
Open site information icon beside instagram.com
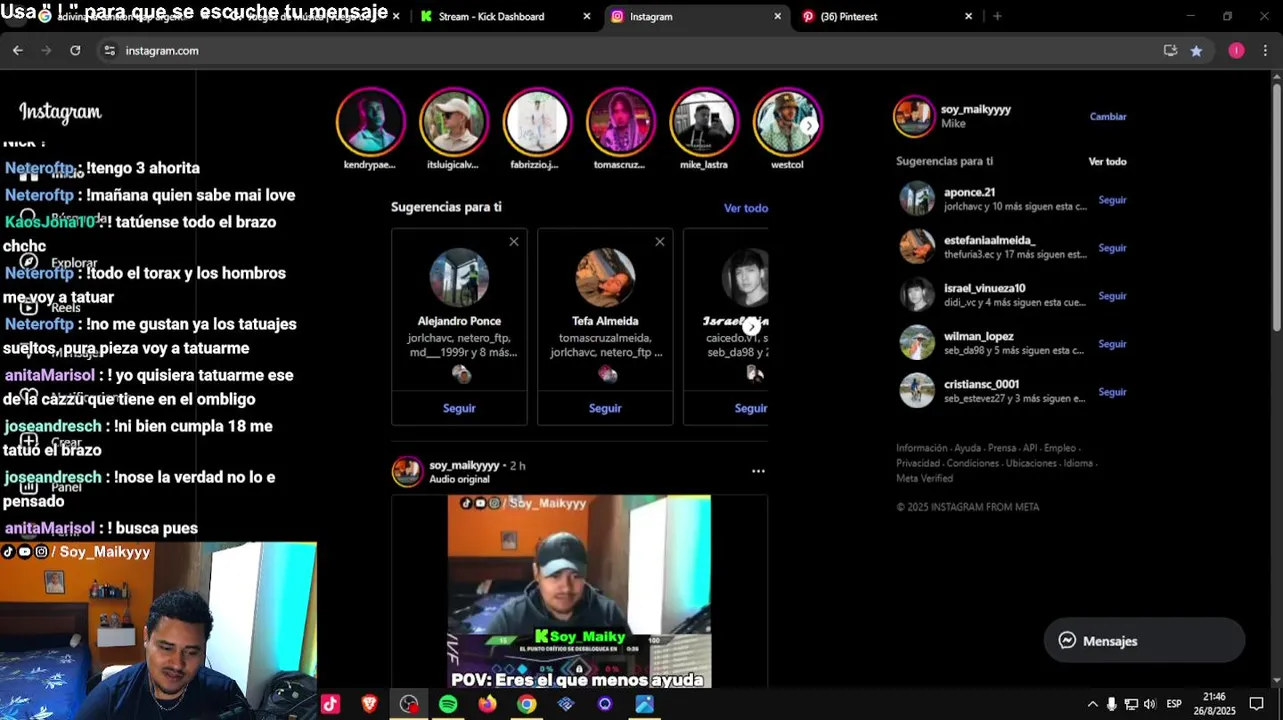point(110,50)
